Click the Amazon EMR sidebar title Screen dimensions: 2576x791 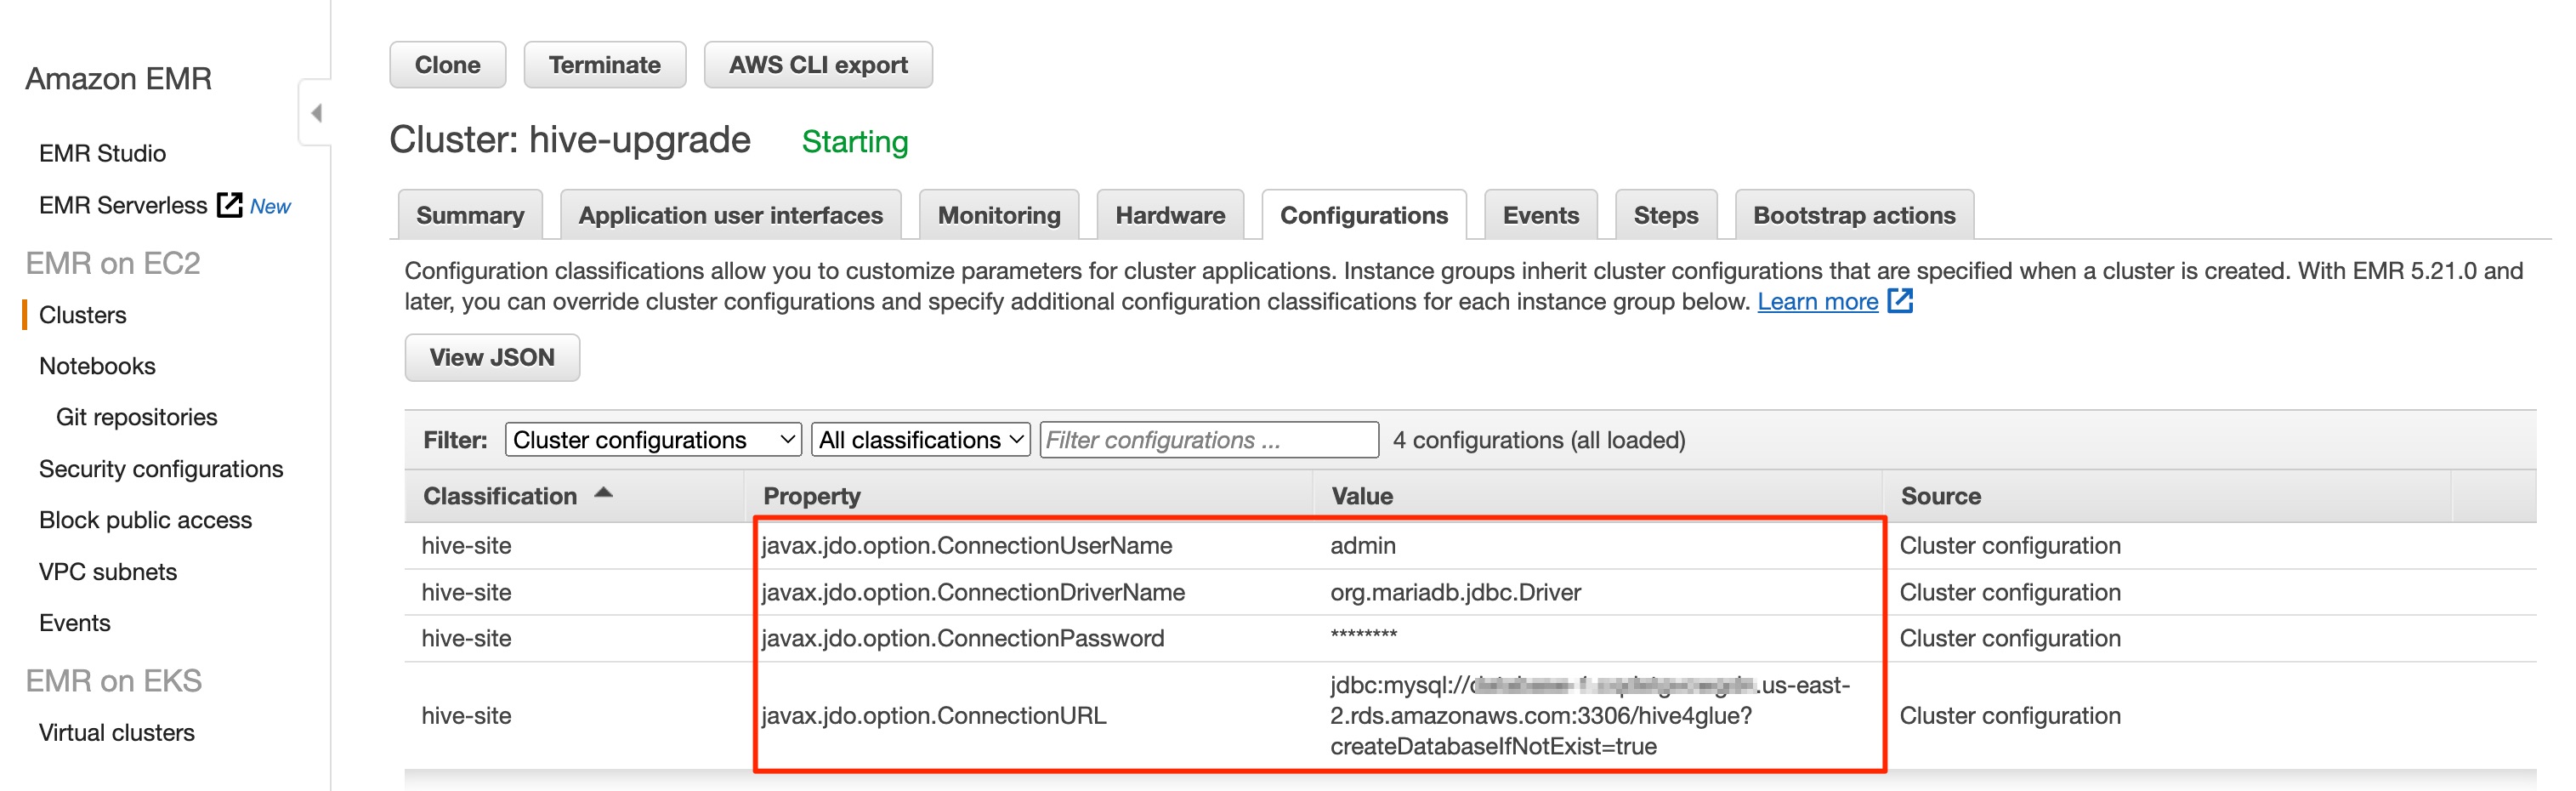pos(118,79)
